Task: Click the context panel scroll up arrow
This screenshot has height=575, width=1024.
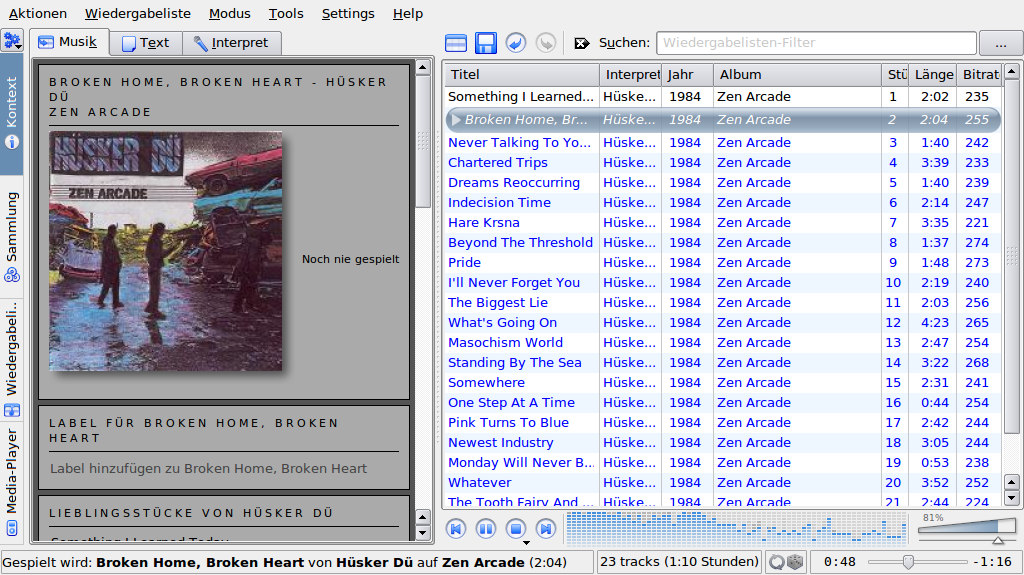Action: pos(423,67)
